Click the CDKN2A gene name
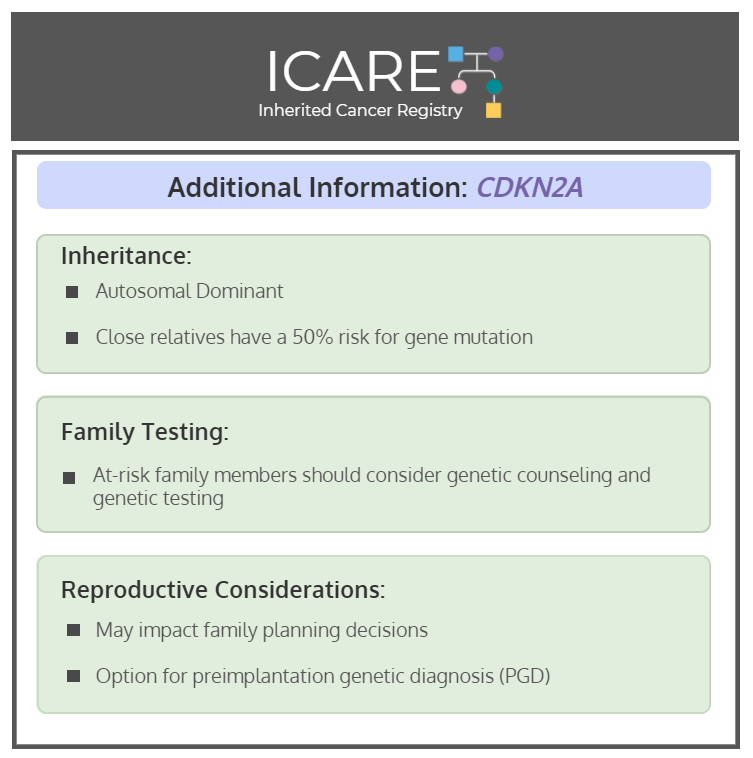This screenshot has height=758, width=753. (x=530, y=187)
